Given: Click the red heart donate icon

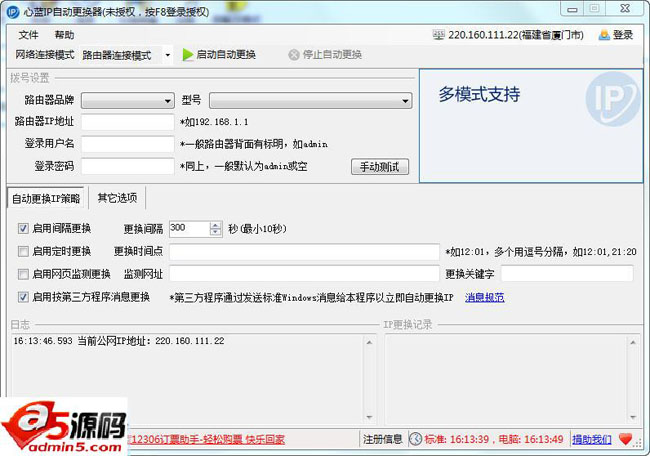Looking at the screenshot, I should [625, 439].
